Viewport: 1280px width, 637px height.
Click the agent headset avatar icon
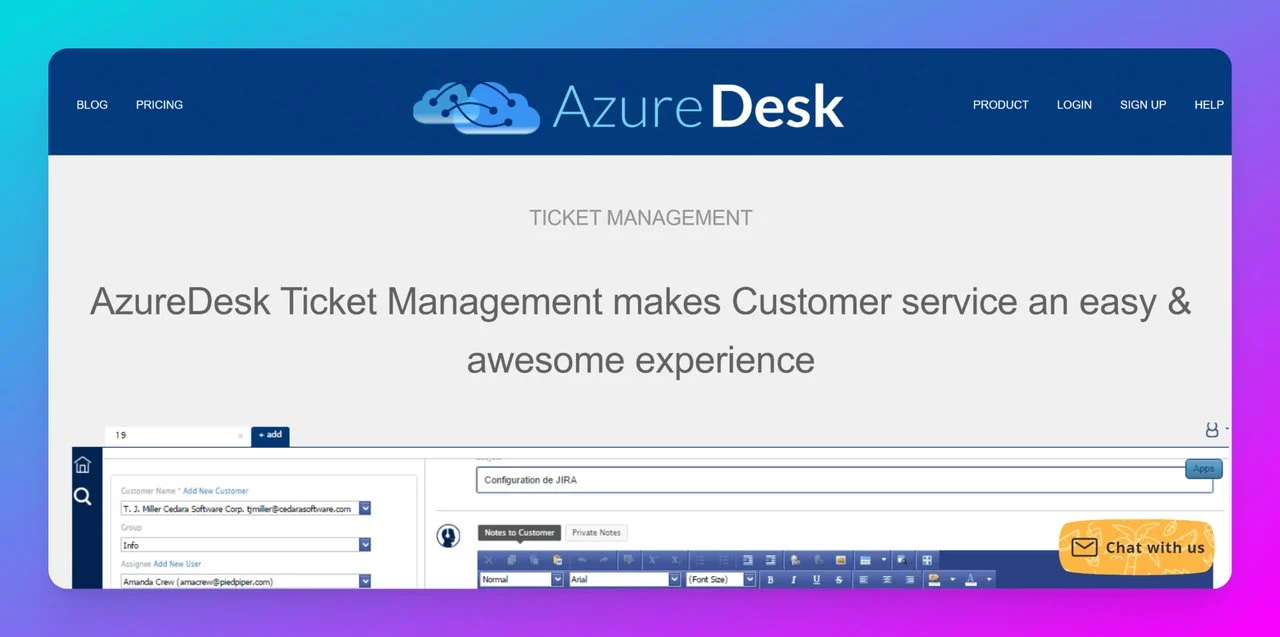[449, 536]
